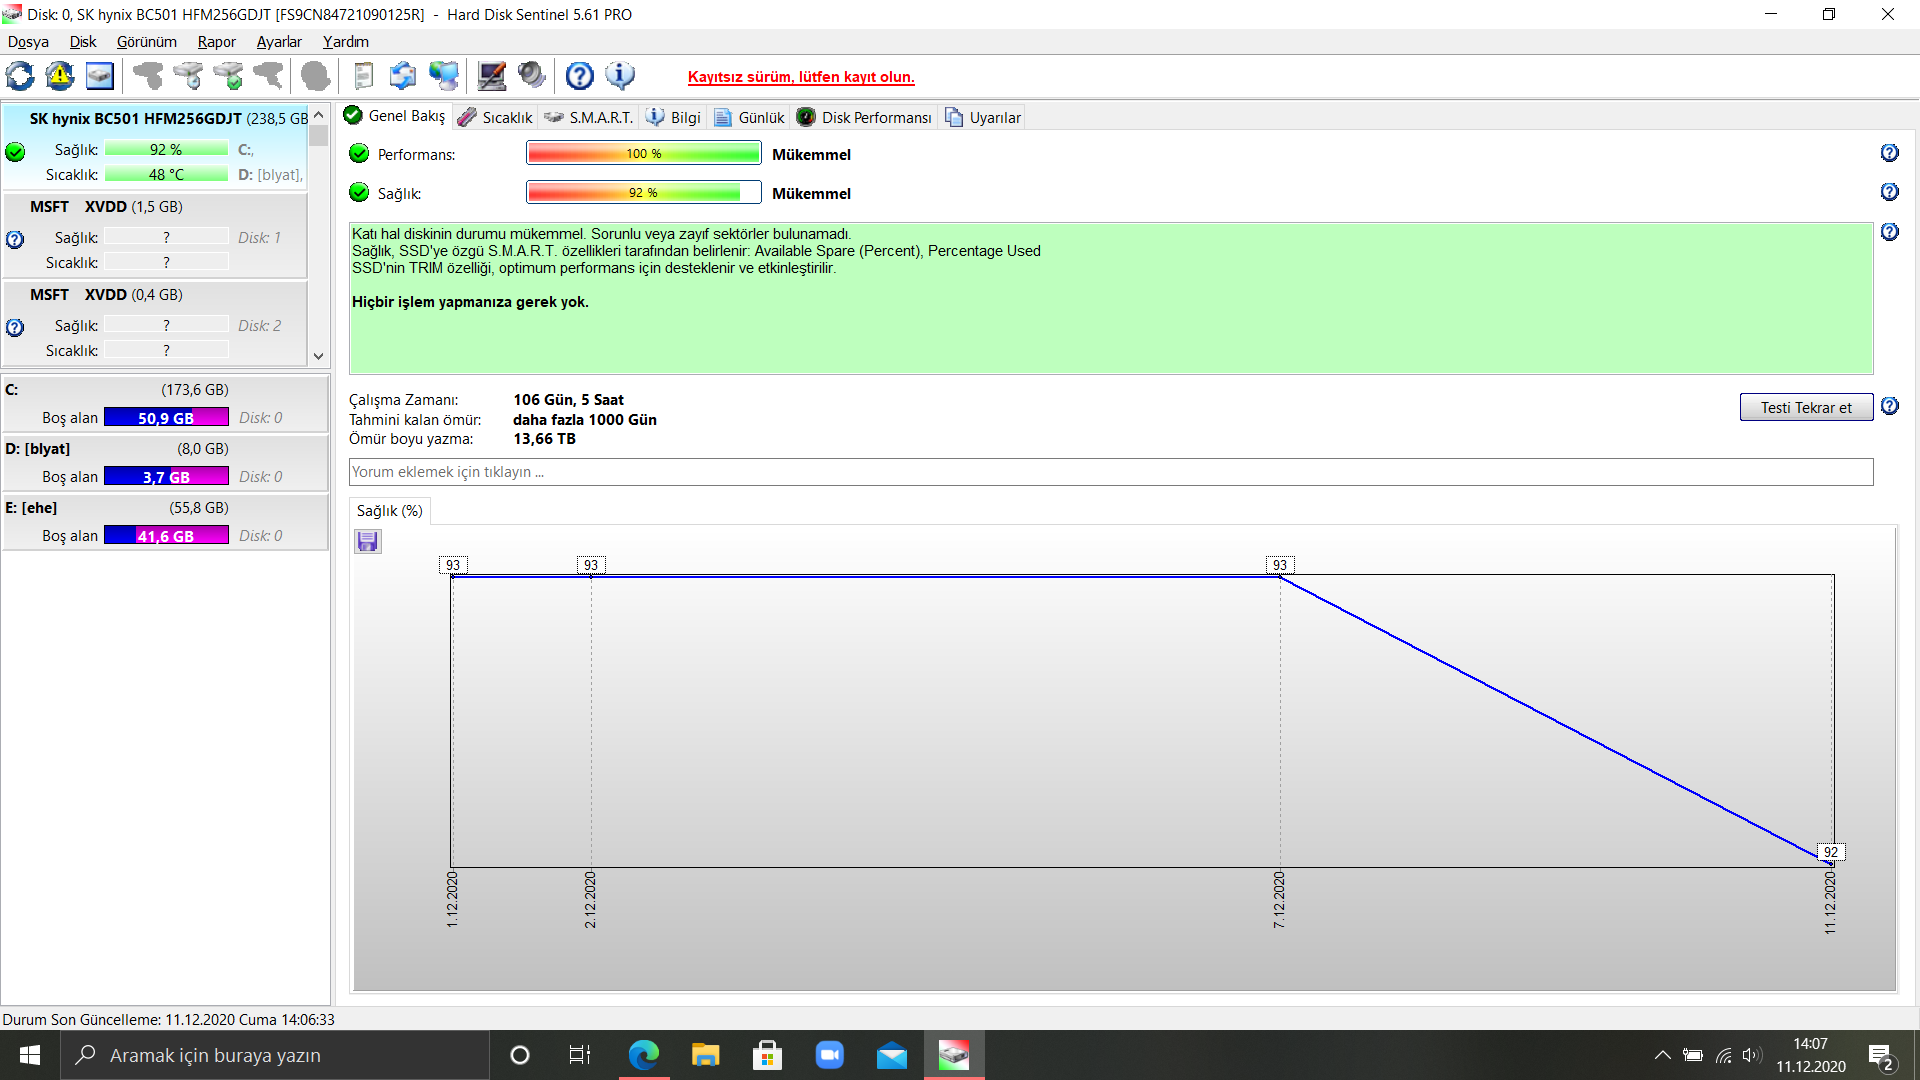This screenshot has width=1920, height=1080.
Task: Click the disk list scroll up arrow
Action: click(318, 114)
